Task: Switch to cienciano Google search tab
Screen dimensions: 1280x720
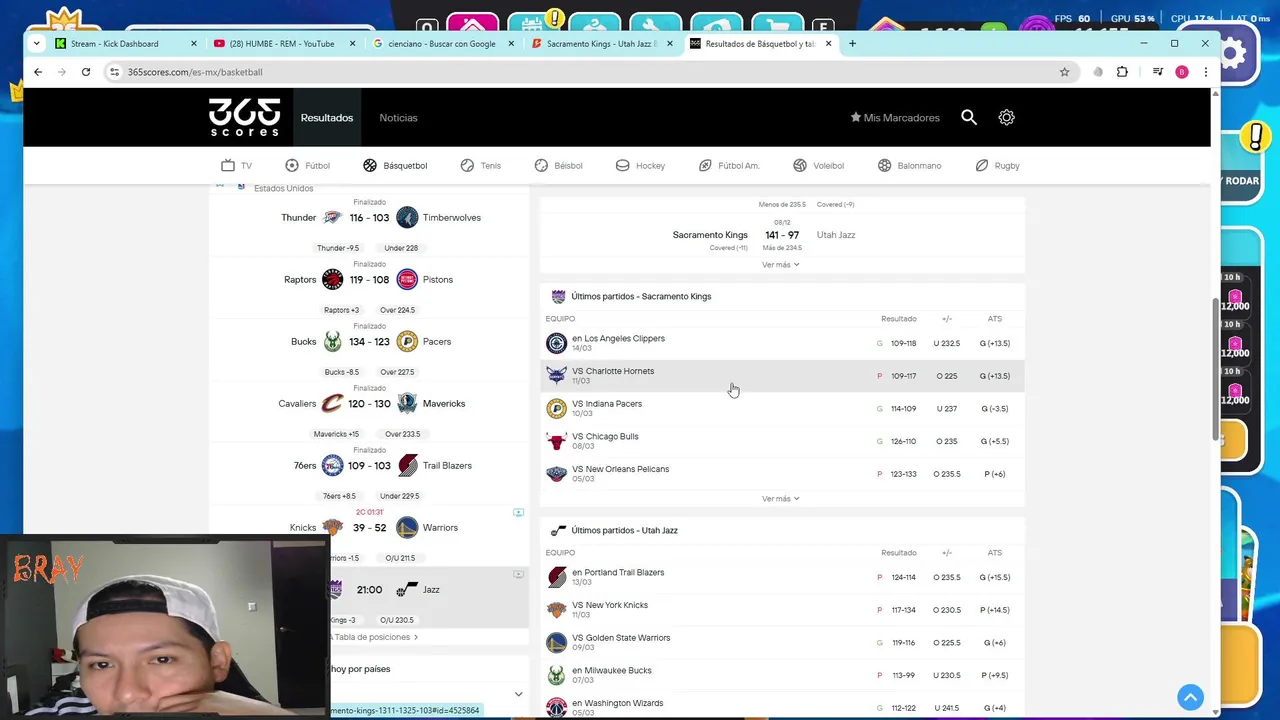Action: (444, 44)
